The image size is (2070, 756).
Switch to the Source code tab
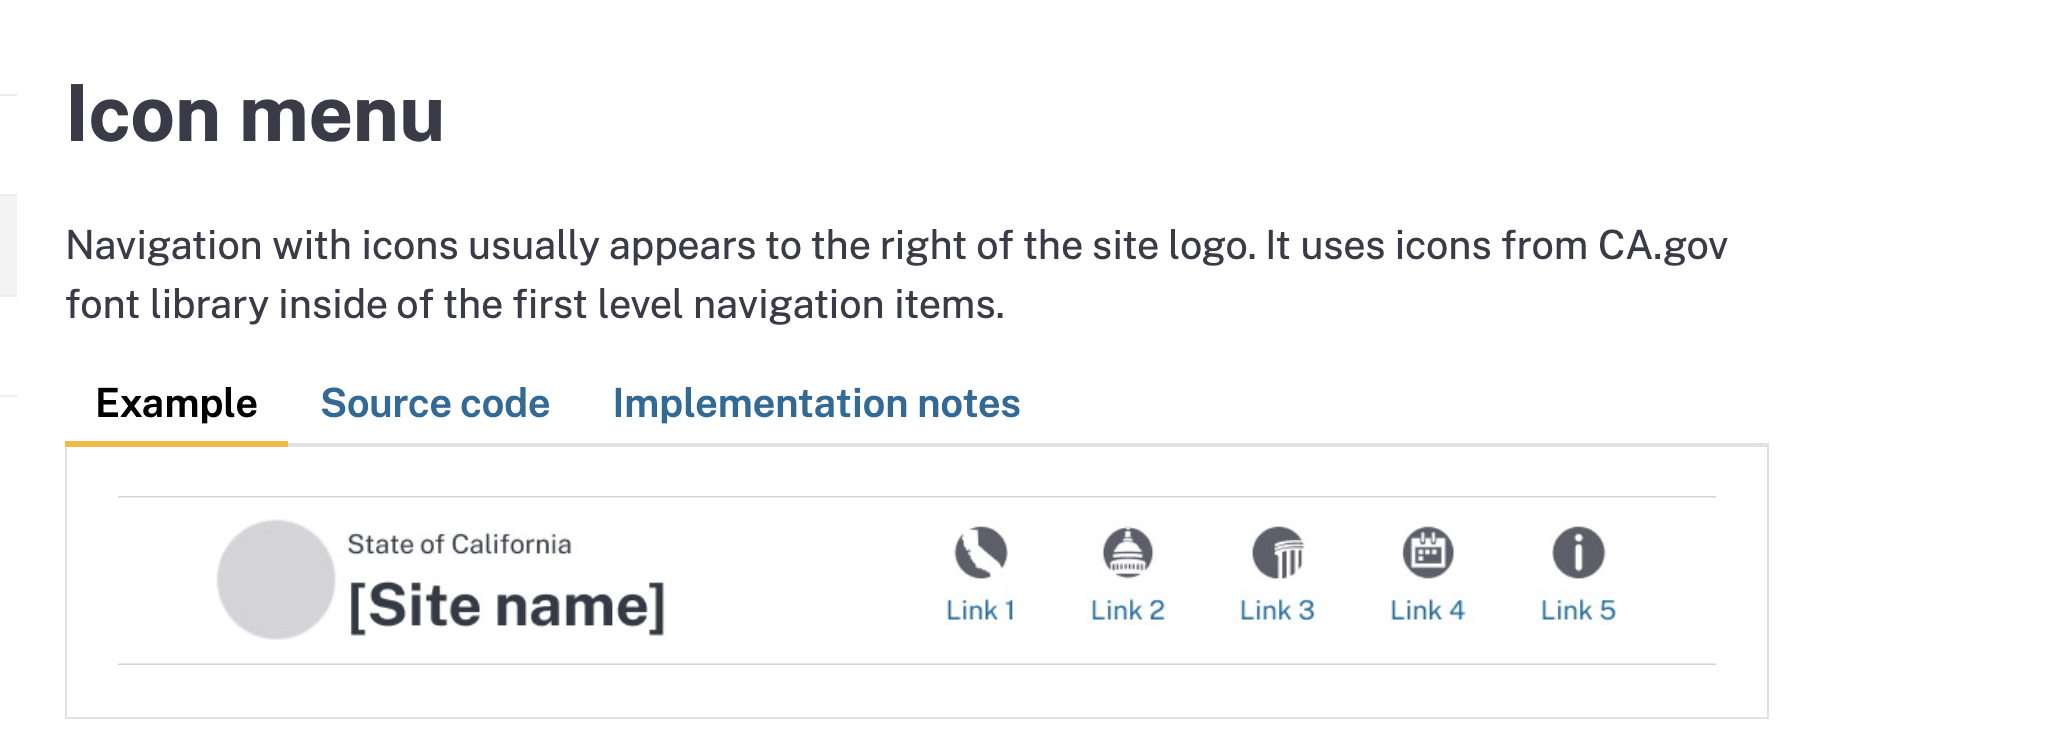tap(434, 404)
